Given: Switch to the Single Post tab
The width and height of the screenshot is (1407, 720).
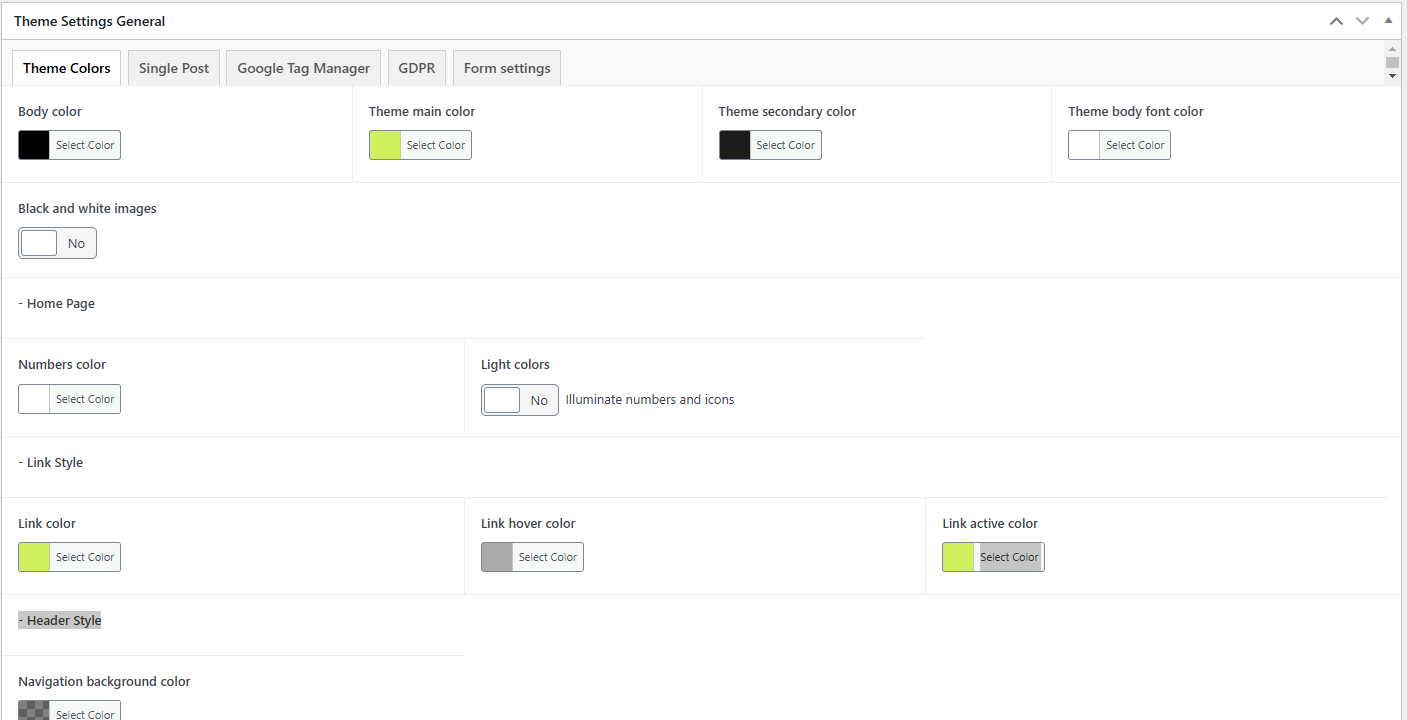Looking at the screenshot, I should pos(174,68).
